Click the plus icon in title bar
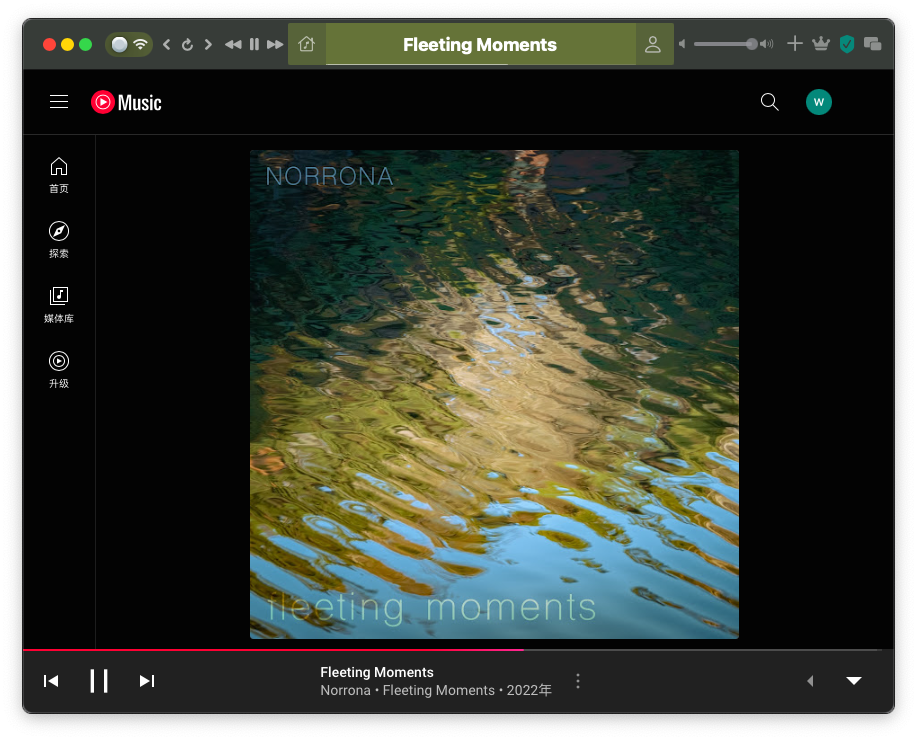Image resolution: width=917 pixels, height=740 pixels. click(x=794, y=43)
